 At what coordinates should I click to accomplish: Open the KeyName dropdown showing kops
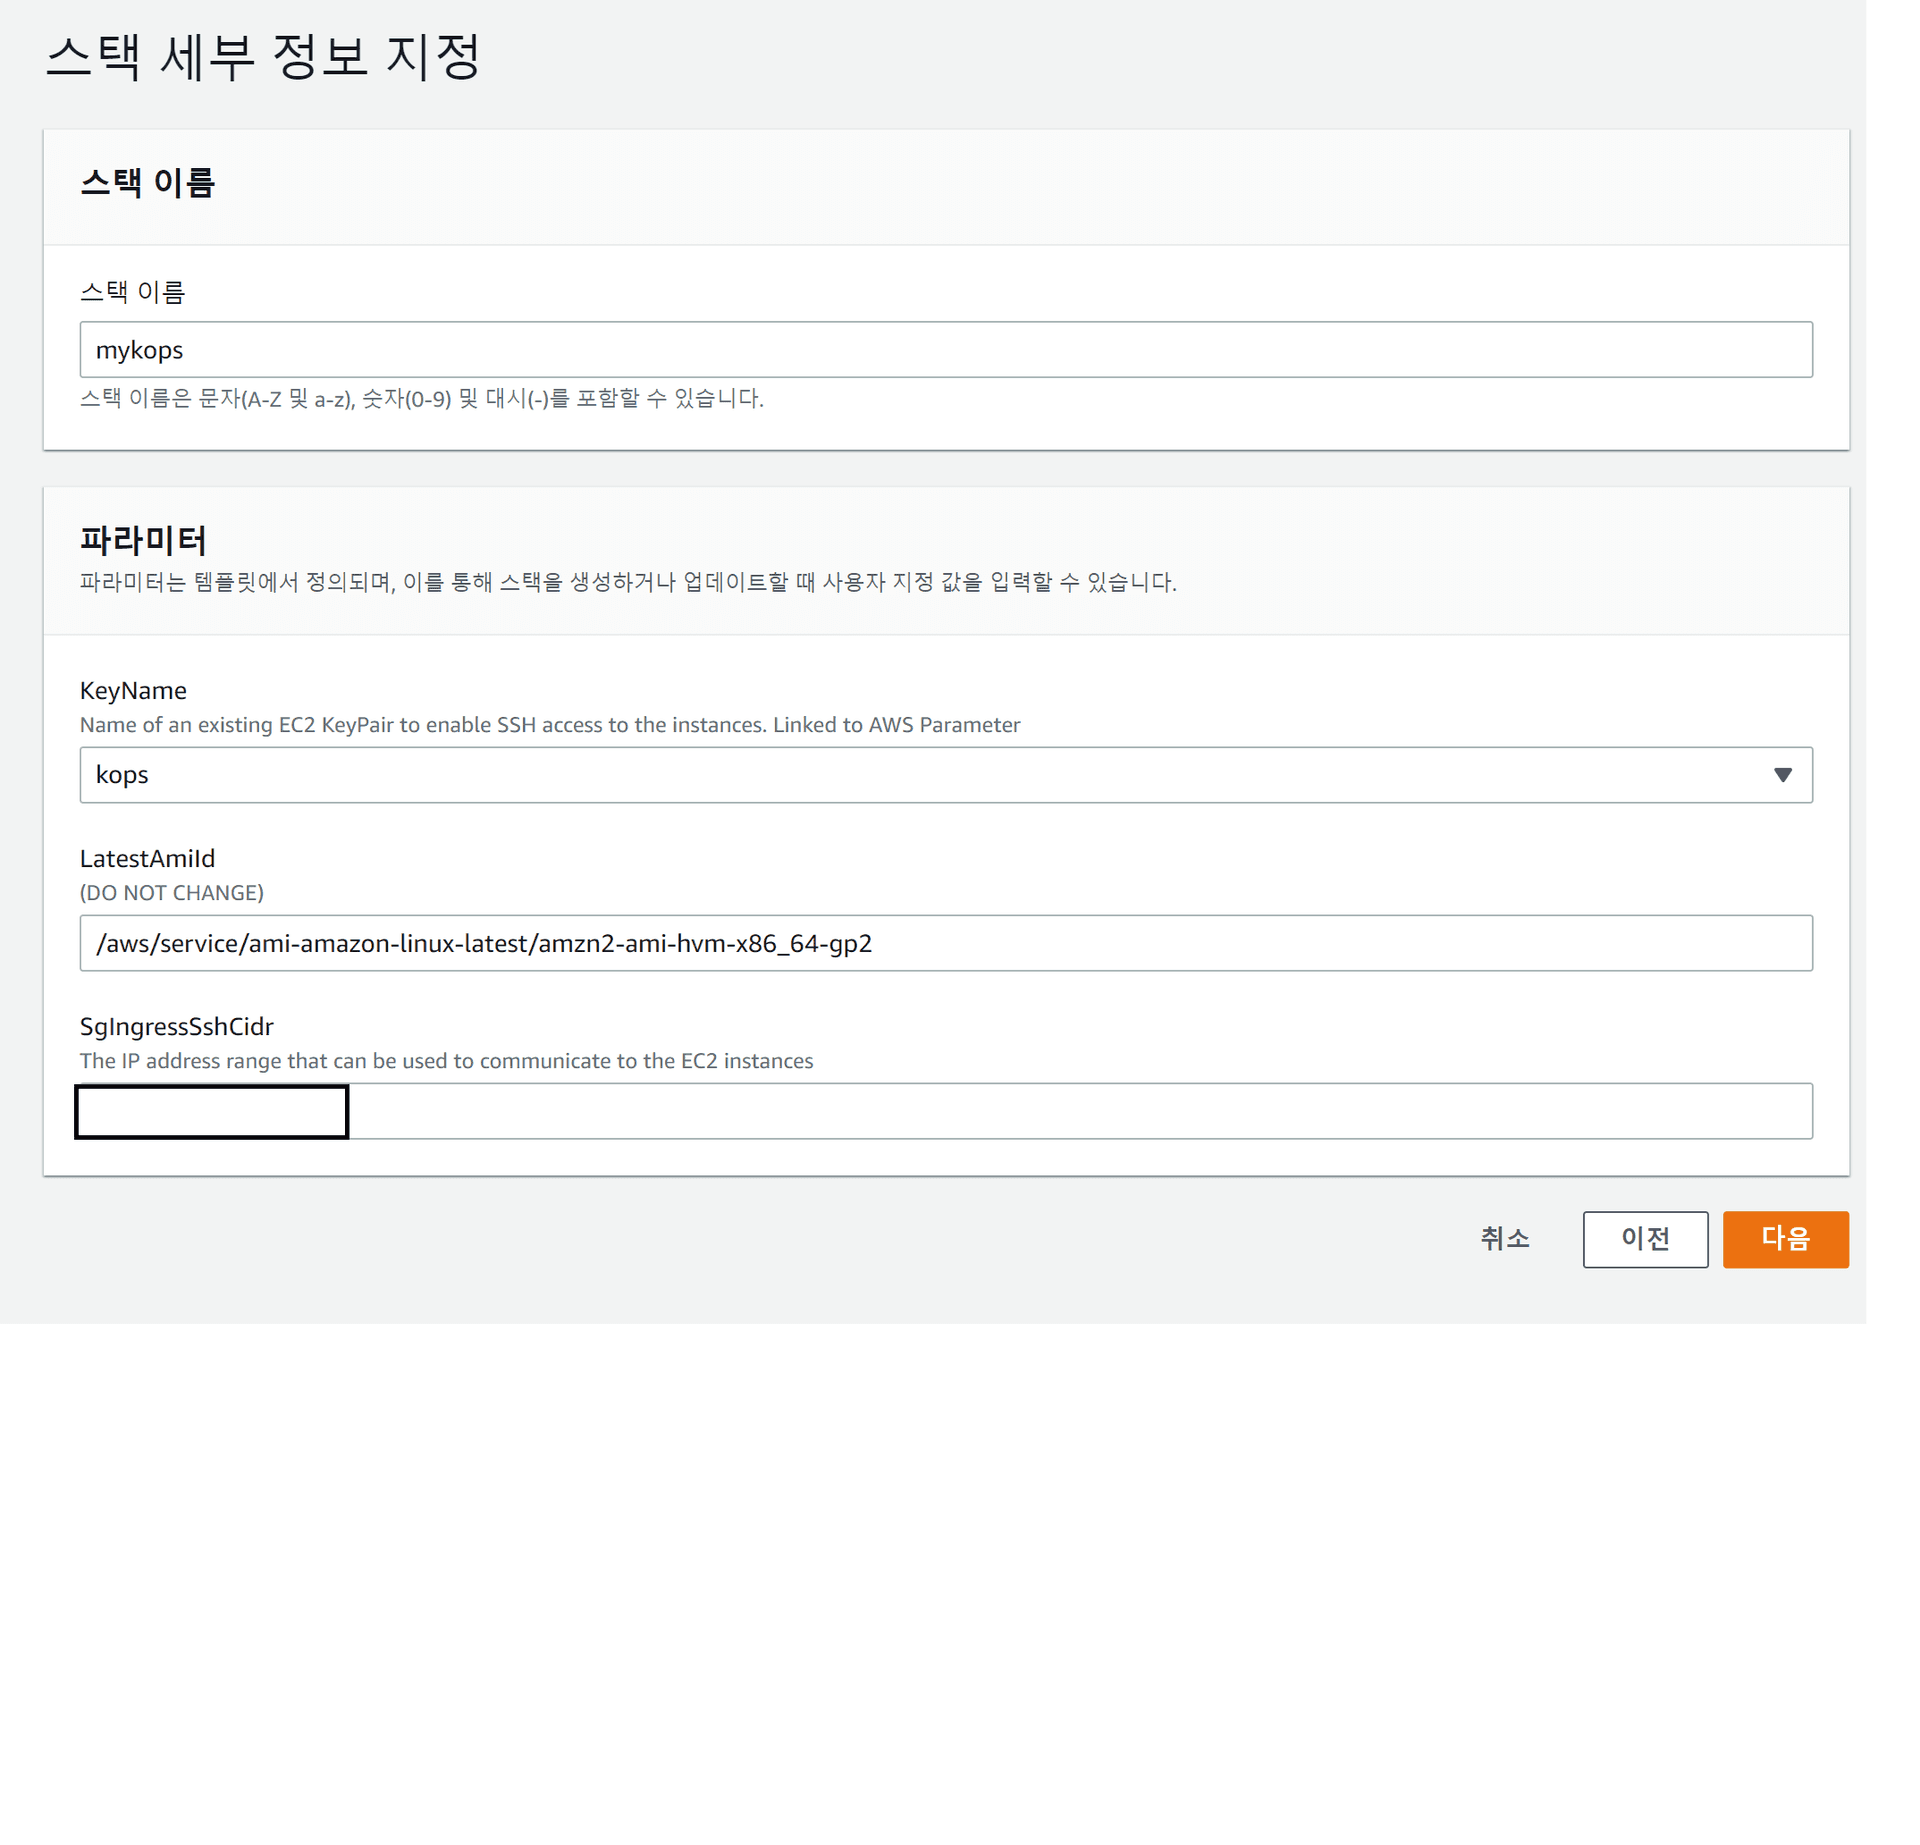tap(945, 774)
